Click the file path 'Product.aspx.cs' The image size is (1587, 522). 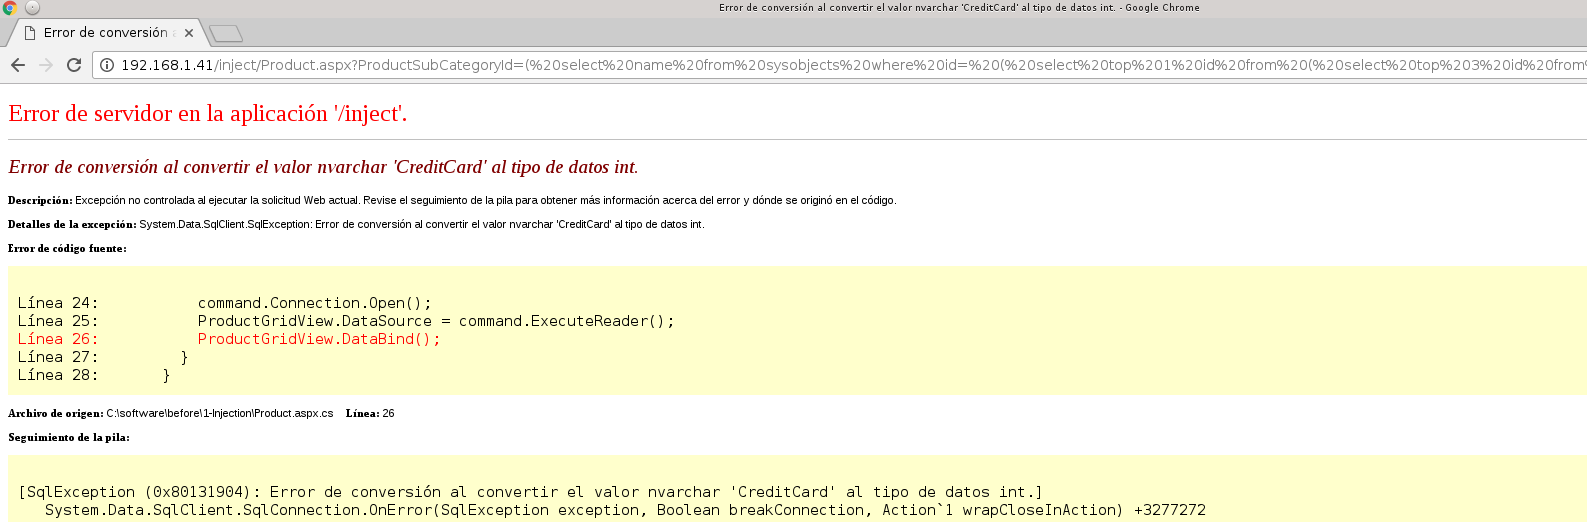pos(220,413)
